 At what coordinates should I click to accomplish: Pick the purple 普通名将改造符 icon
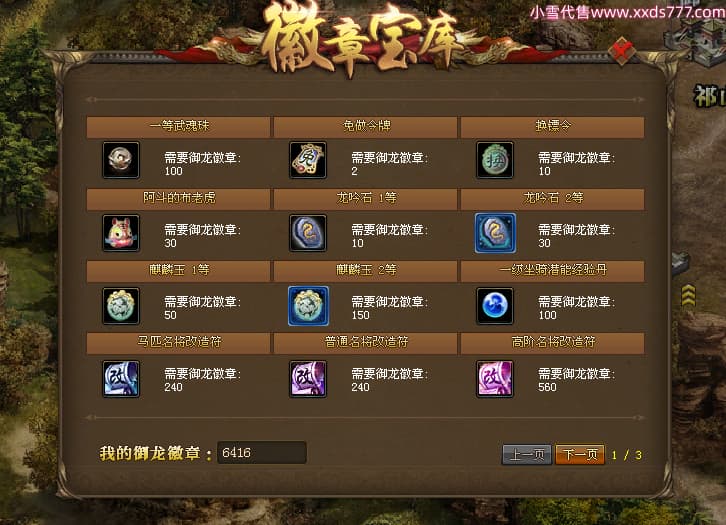pyautogui.click(x=308, y=379)
